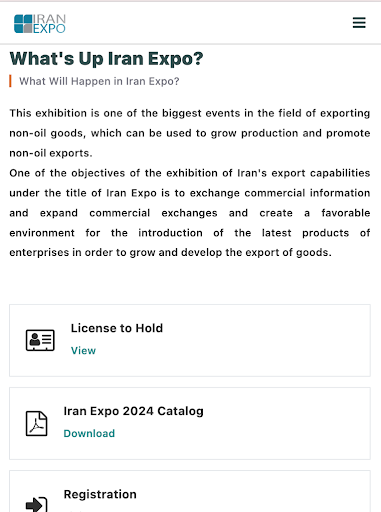
Task: Click the EXPO text in the logo
Action: (49, 29)
